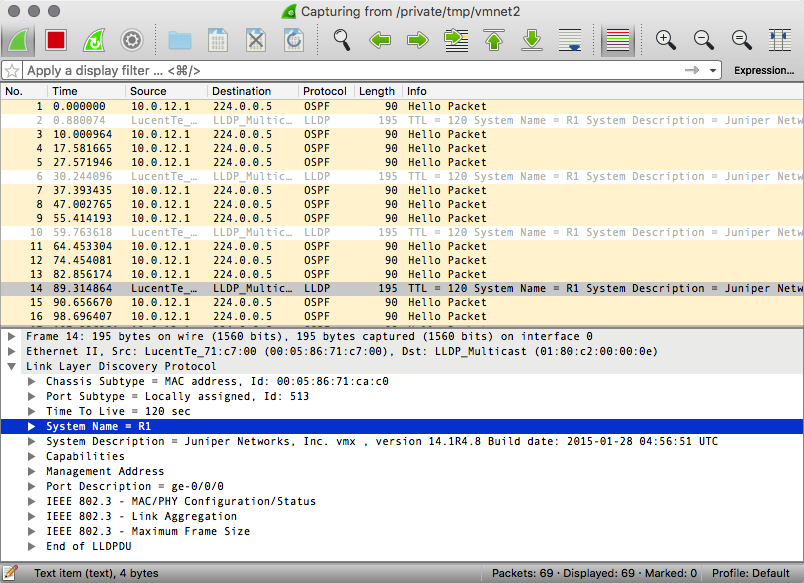Screen dimensions: 804x583
Task: Sort packets by Length column
Action: (x=378, y=91)
